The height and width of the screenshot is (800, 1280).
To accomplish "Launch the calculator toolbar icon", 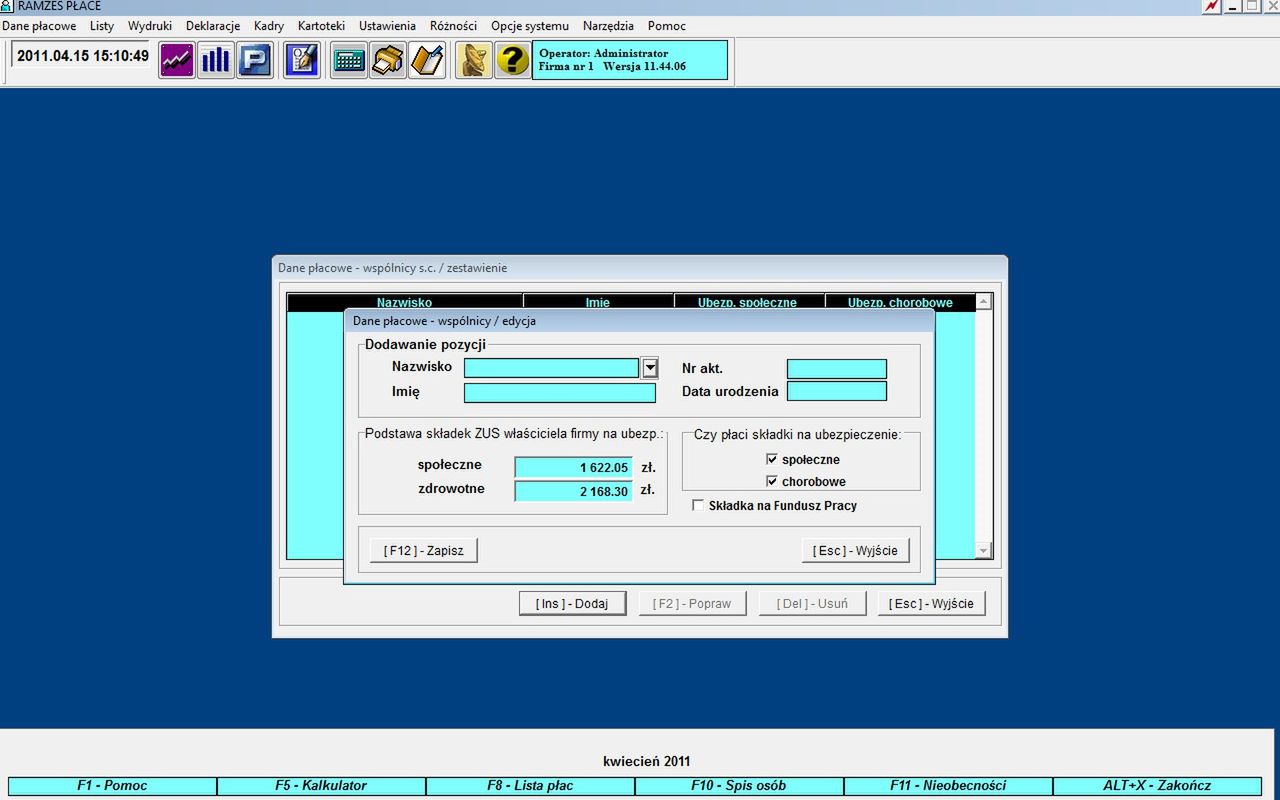I will click(349, 60).
